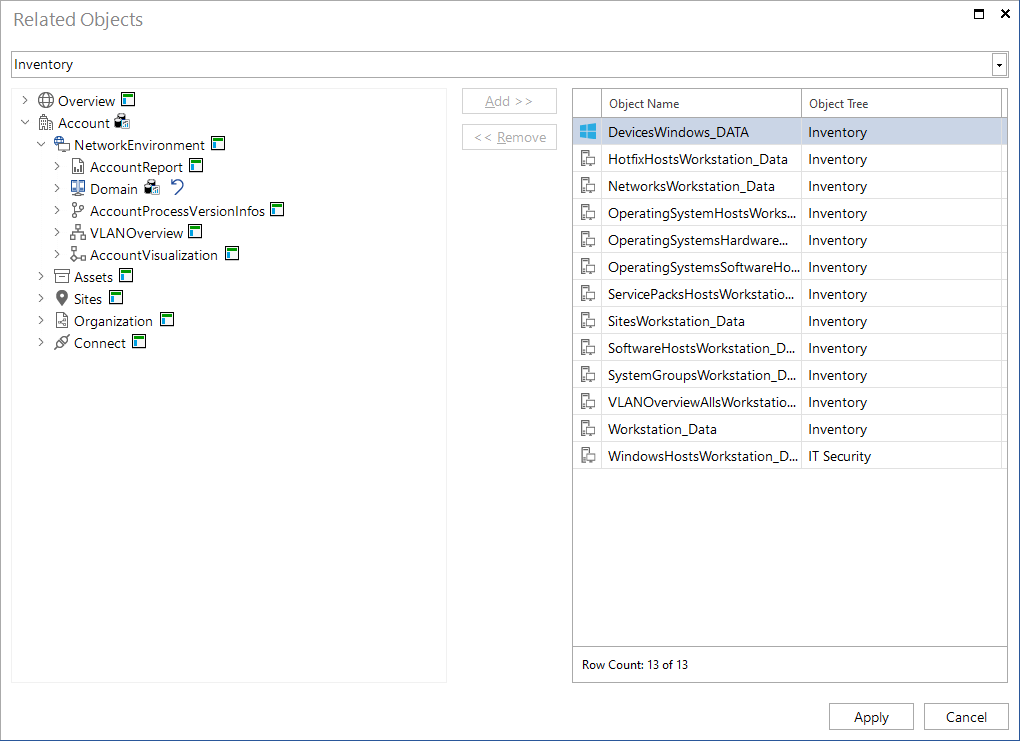The width and height of the screenshot is (1020, 741).
Task: Open the Inventory dropdown at the top
Action: (998, 64)
